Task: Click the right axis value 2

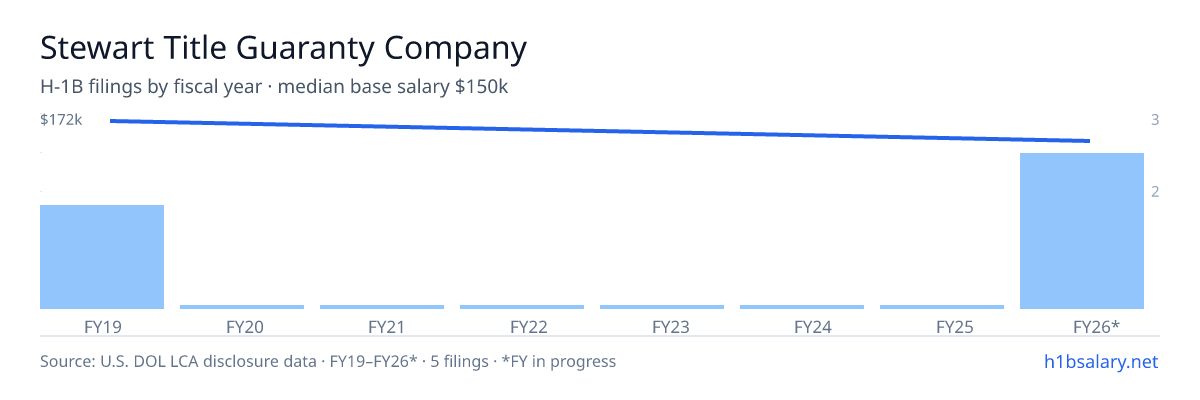Action: 1155,191
